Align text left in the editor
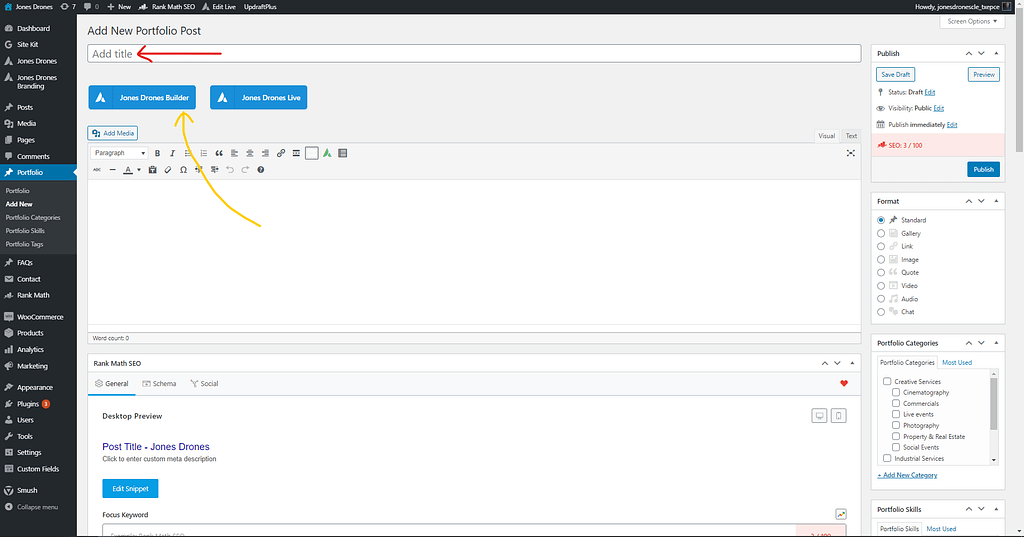 (x=234, y=154)
